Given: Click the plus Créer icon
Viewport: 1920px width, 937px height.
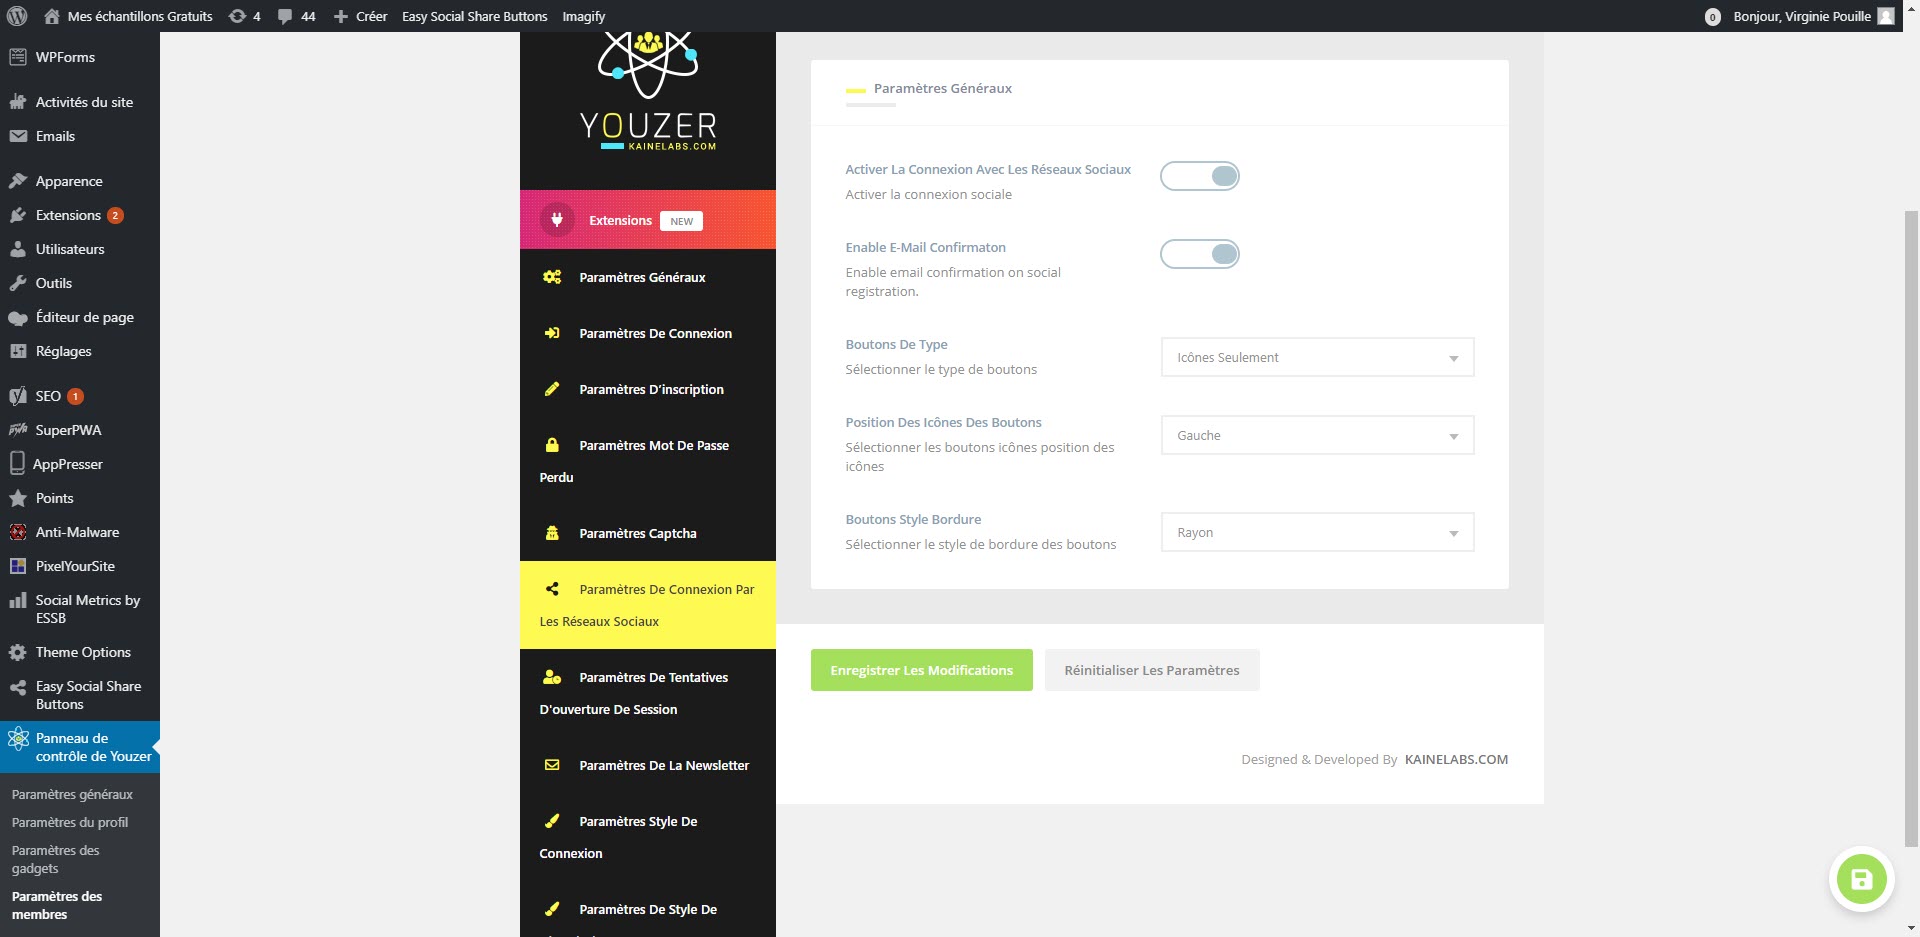Looking at the screenshot, I should click(341, 17).
